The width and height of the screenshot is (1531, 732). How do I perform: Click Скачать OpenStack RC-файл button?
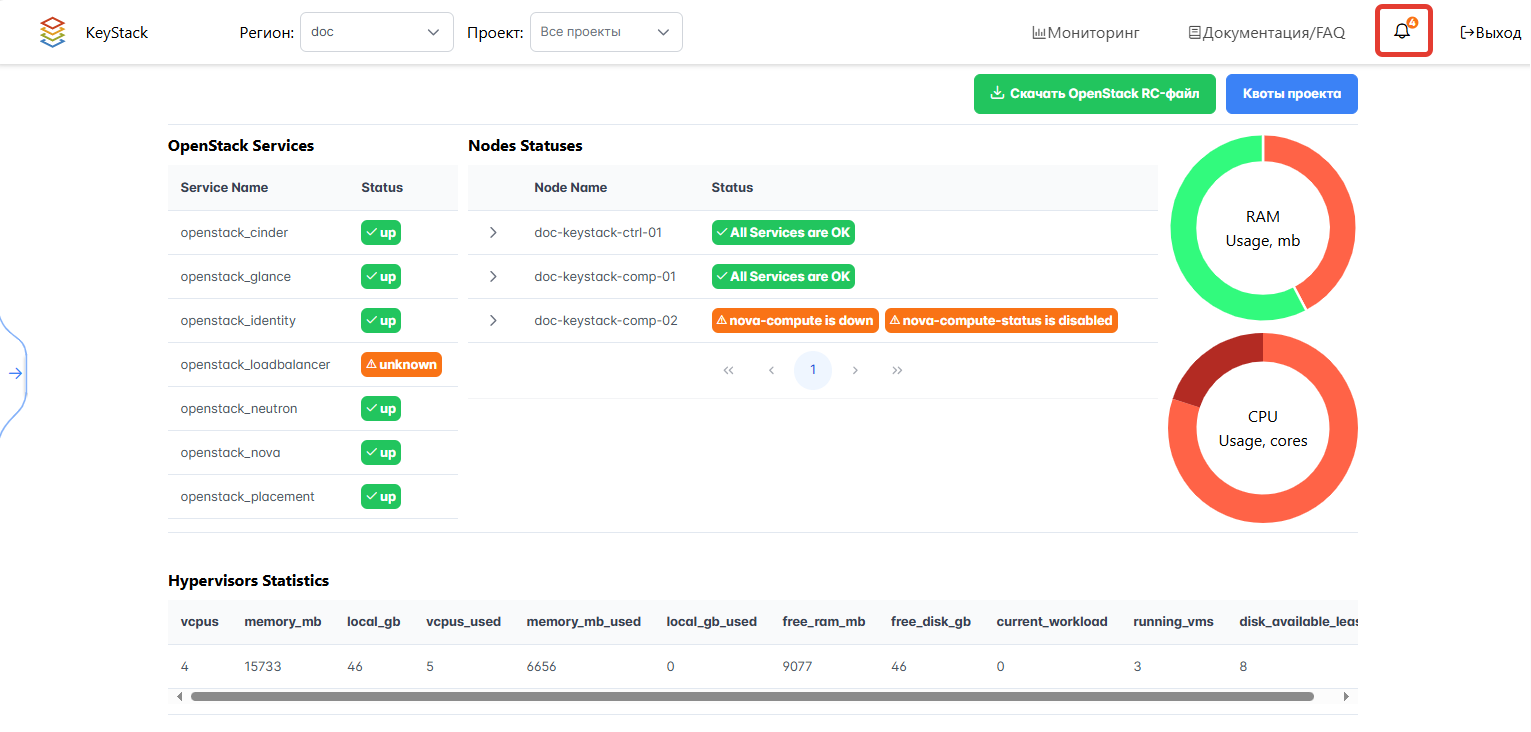(x=1094, y=94)
